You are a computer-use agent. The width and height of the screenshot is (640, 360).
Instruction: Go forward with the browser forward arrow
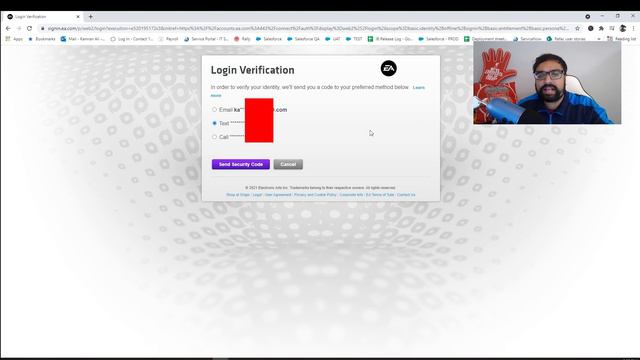pos(19,28)
